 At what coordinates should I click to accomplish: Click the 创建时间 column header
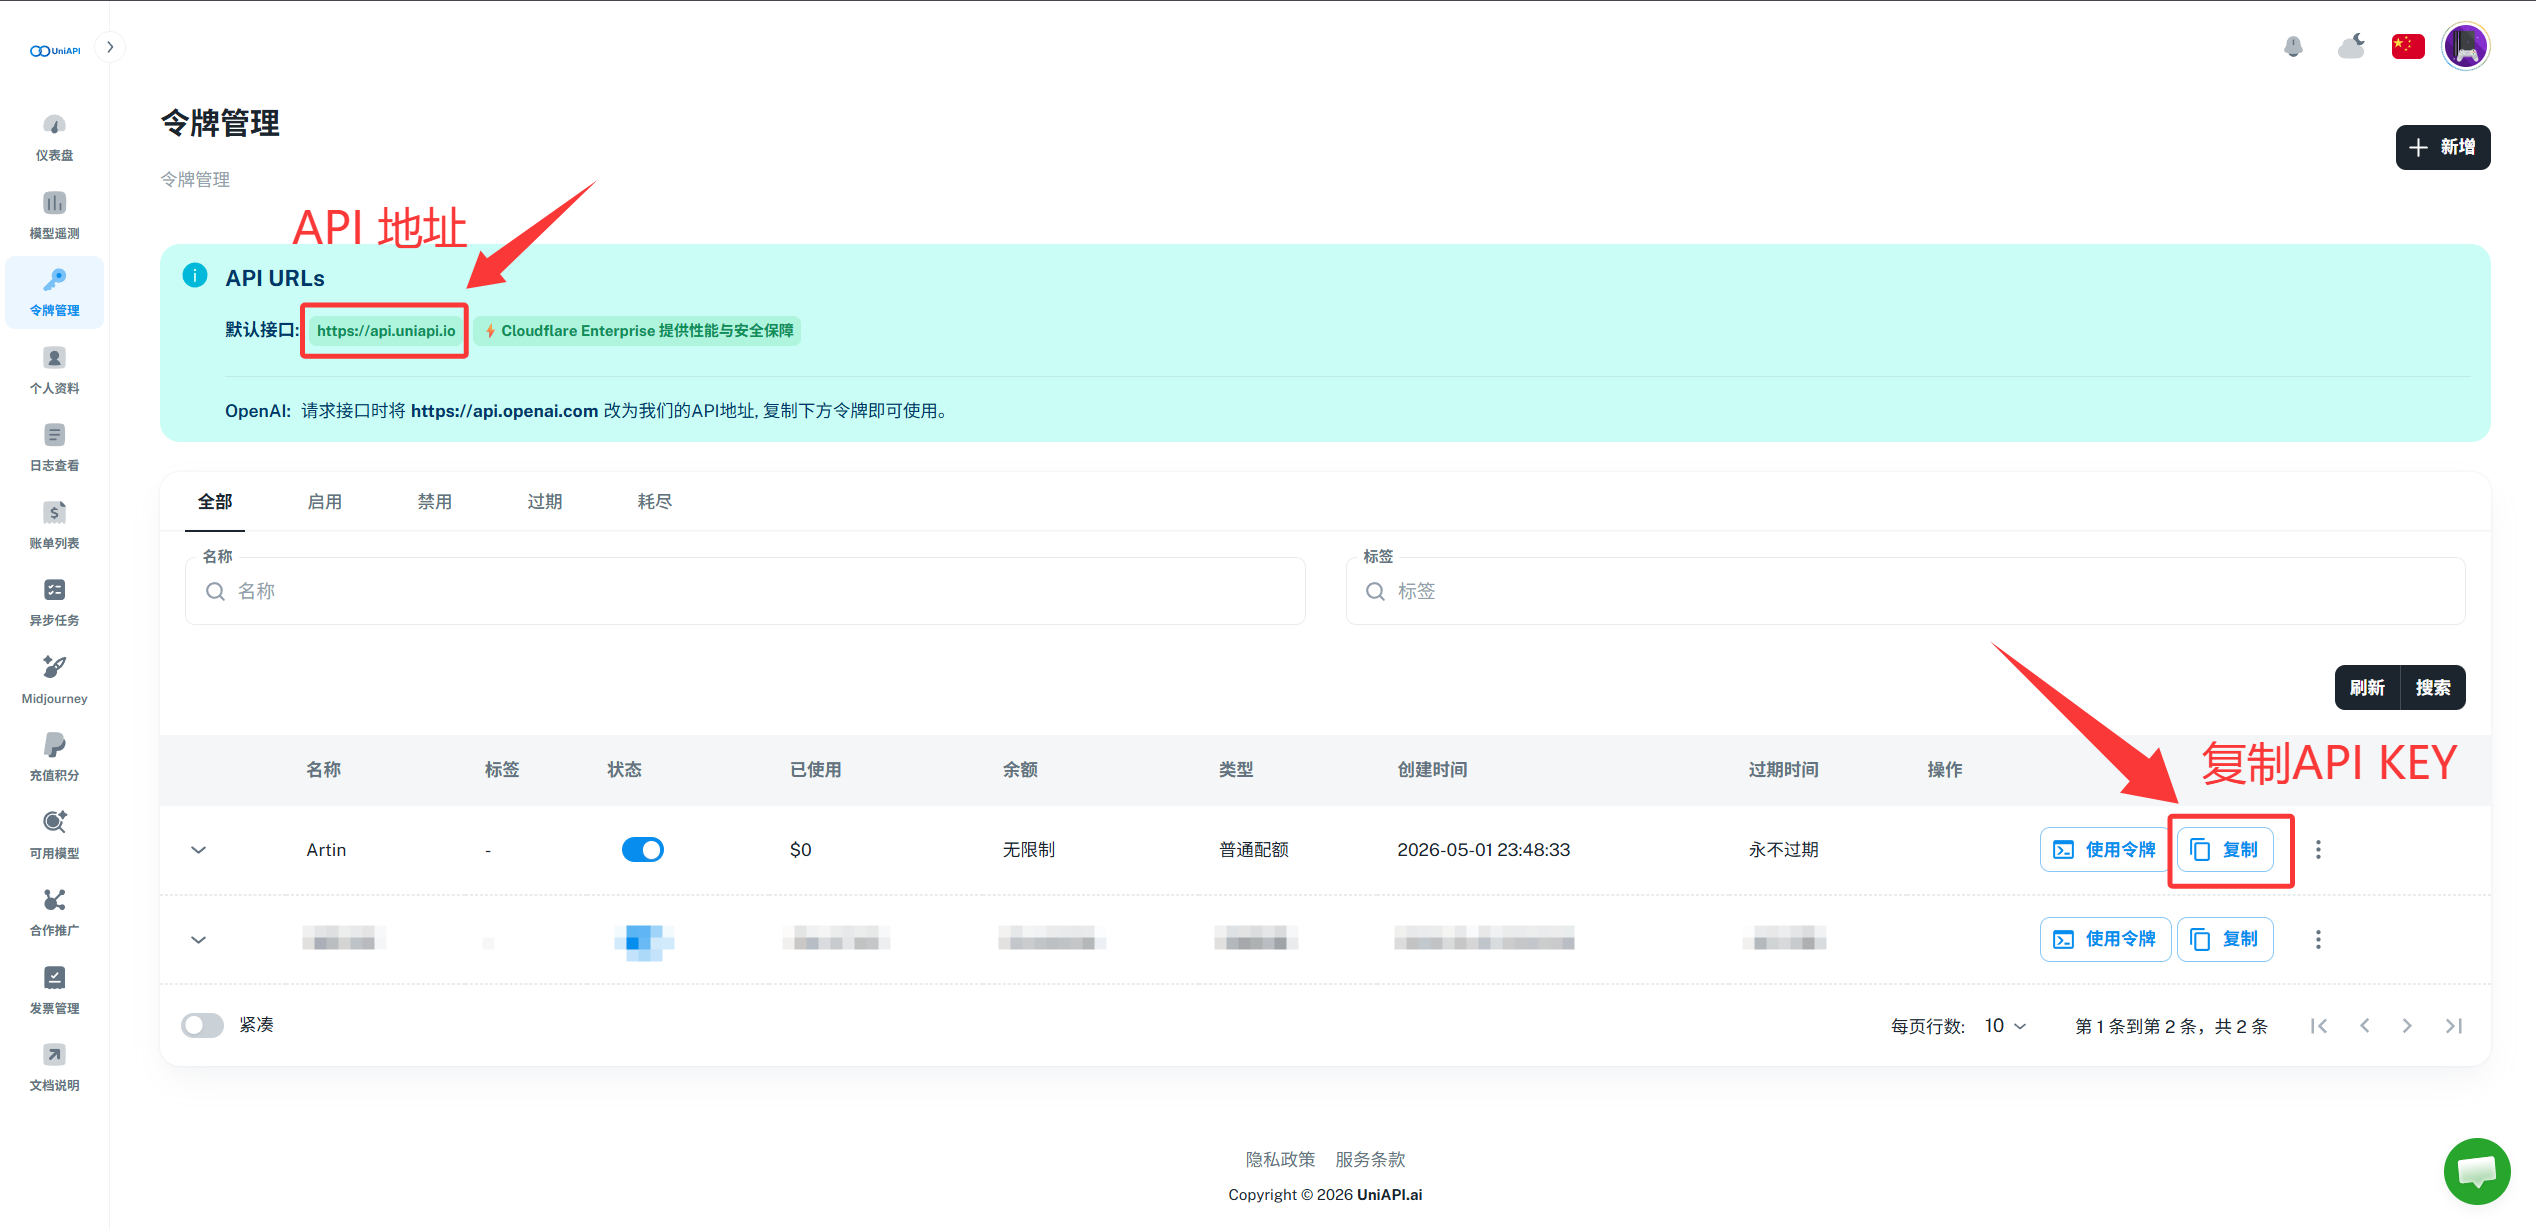[1432, 770]
